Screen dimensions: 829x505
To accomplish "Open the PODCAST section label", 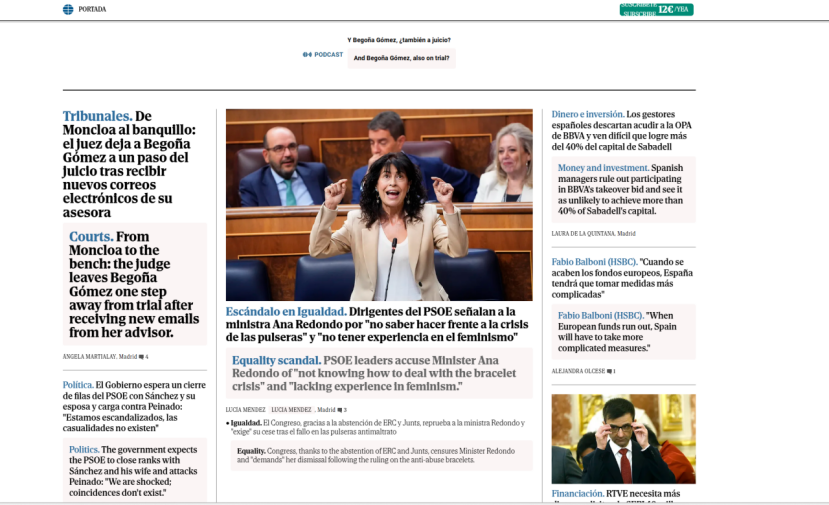I will point(328,54).
